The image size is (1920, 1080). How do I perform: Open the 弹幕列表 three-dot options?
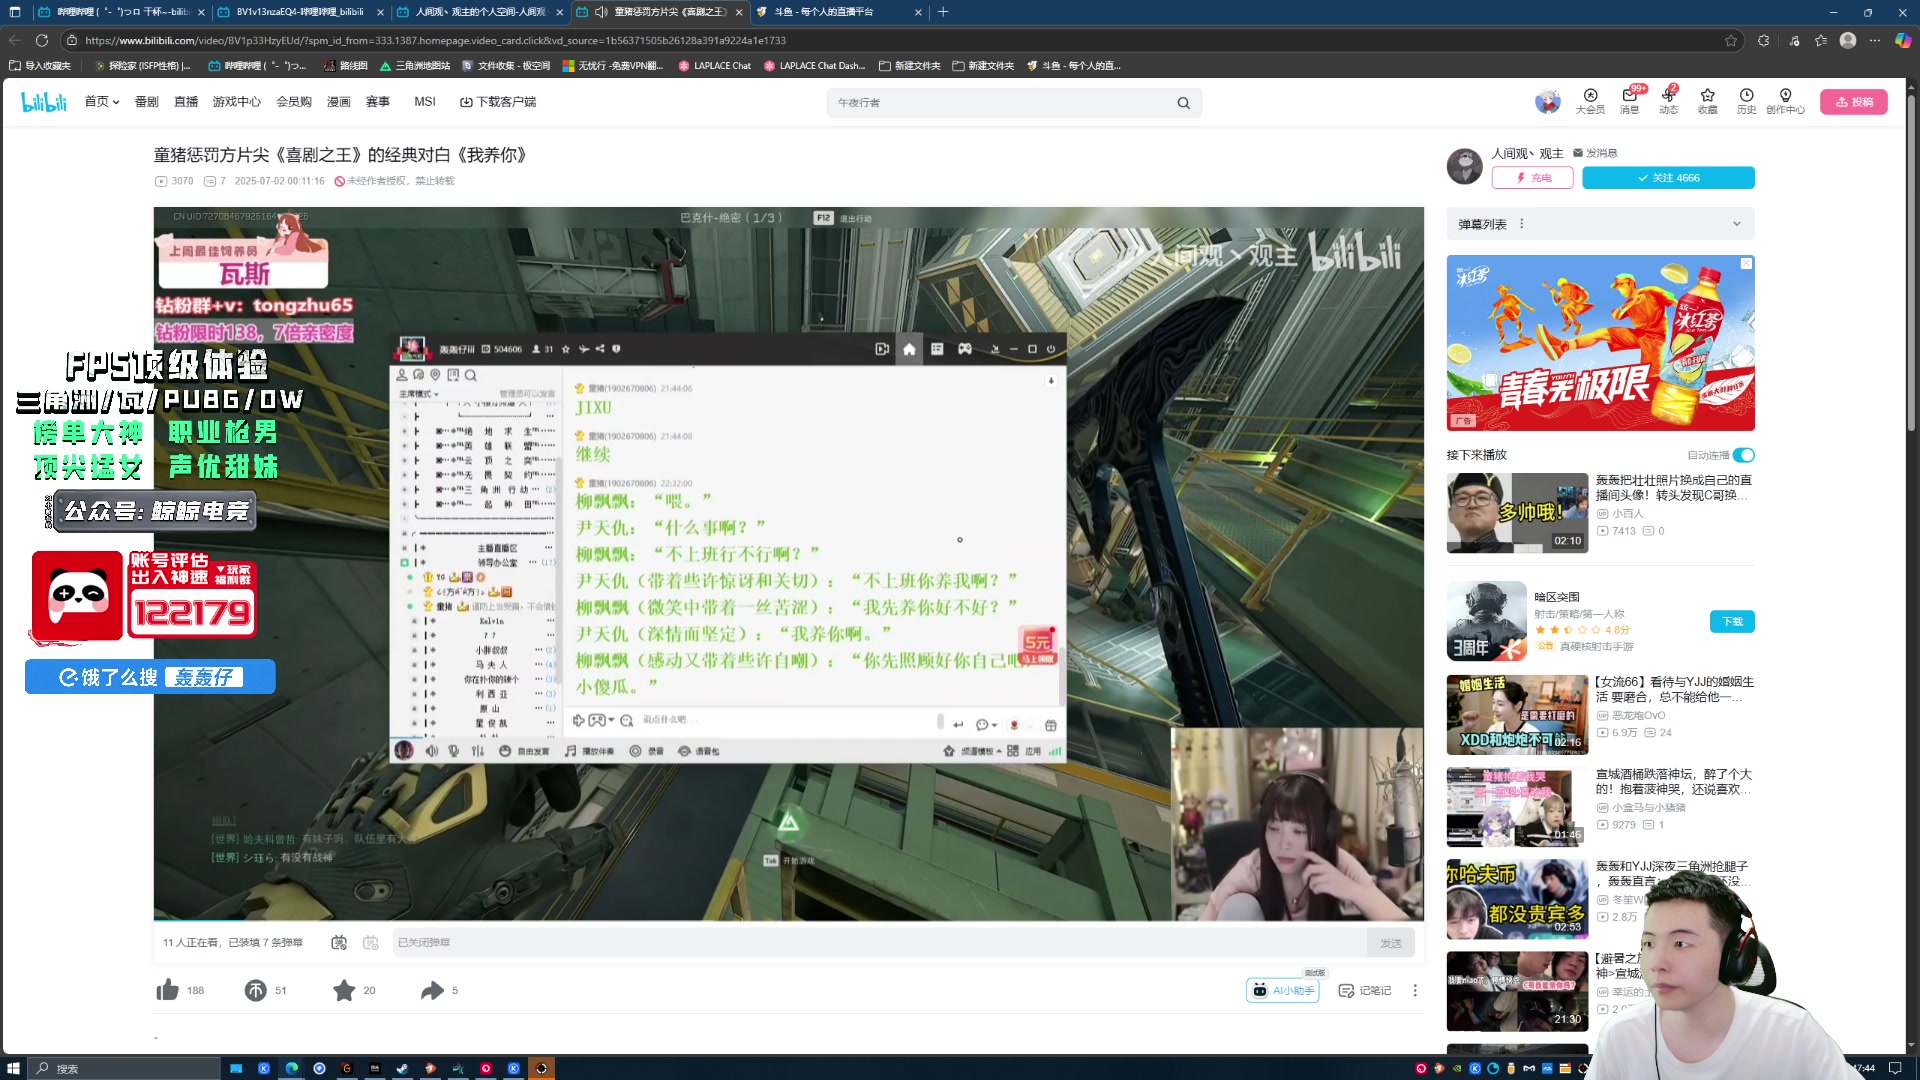coord(1522,224)
